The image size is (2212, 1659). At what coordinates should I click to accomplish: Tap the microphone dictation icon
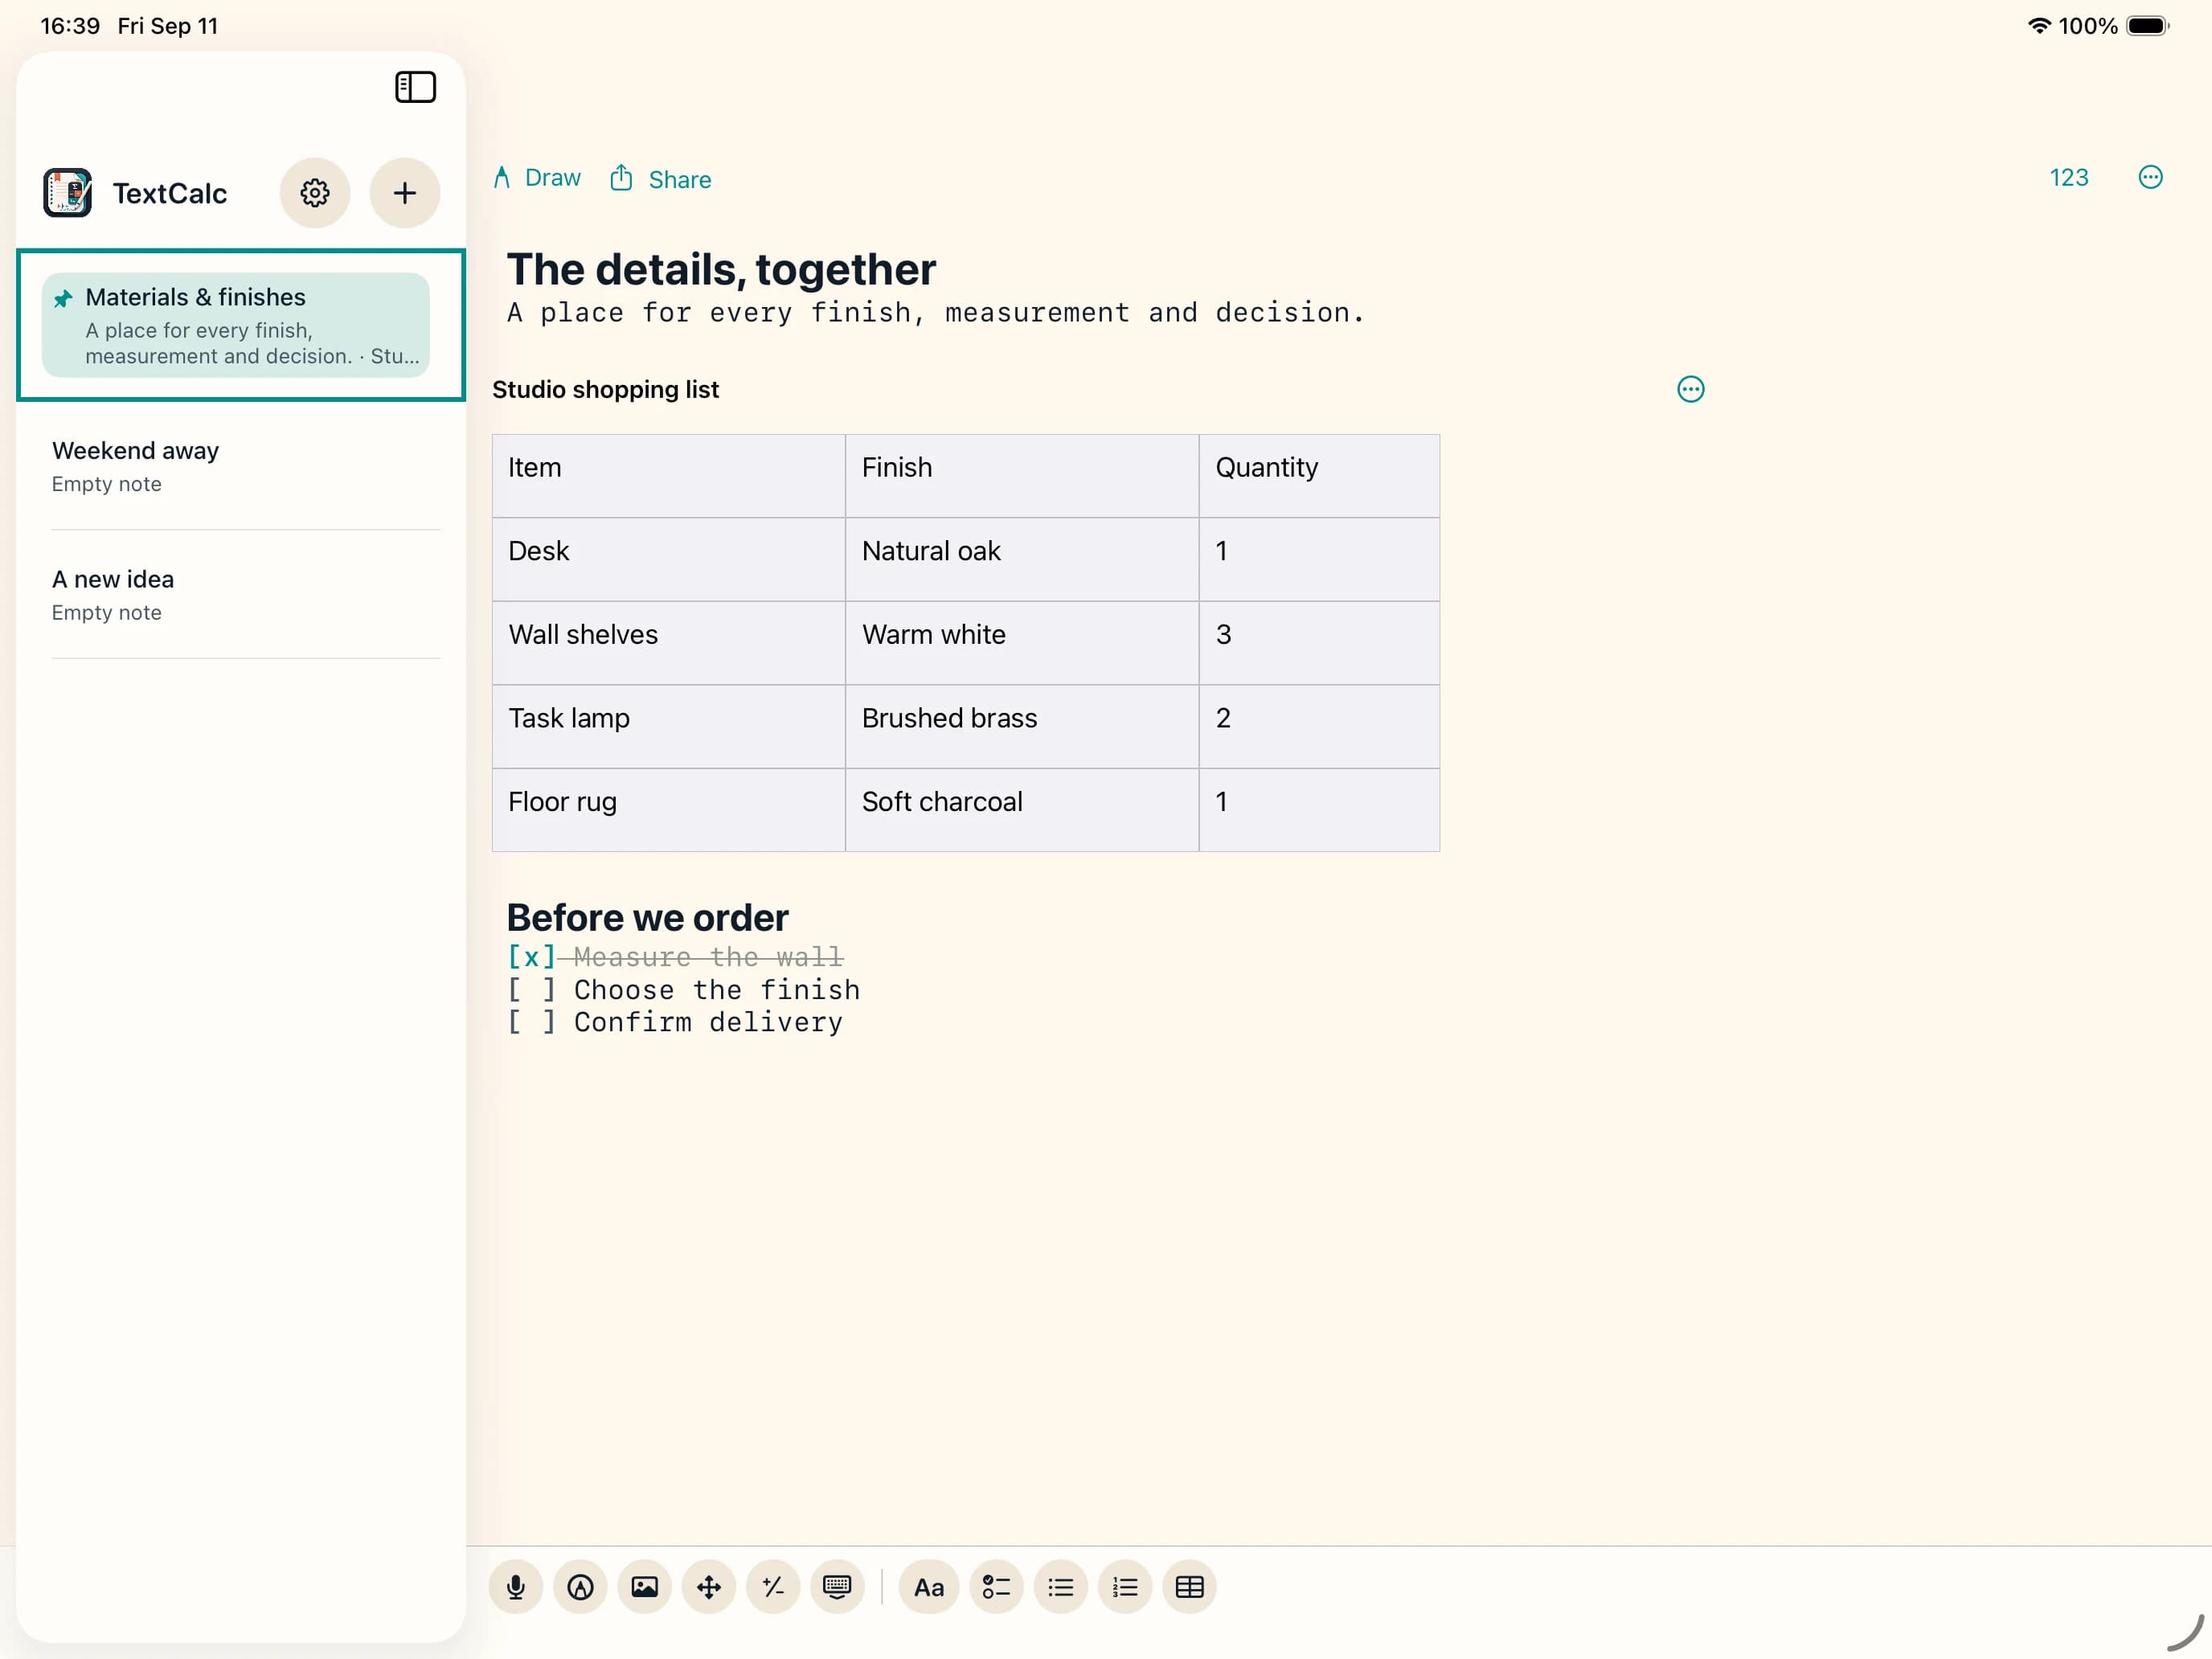click(x=516, y=1587)
